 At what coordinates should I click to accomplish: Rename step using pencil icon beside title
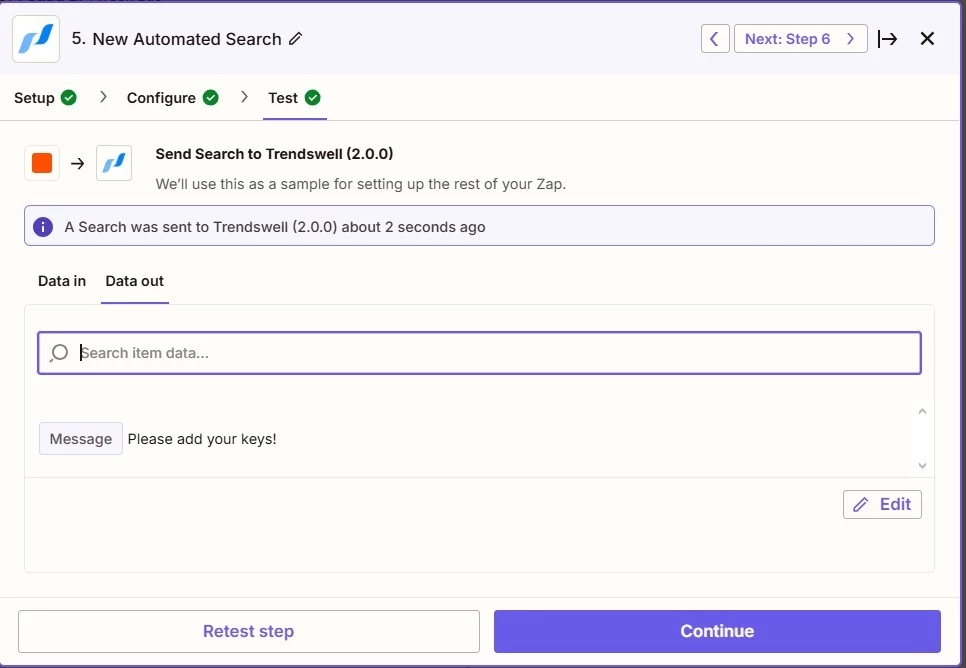pyautogui.click(x=296, y=39)
